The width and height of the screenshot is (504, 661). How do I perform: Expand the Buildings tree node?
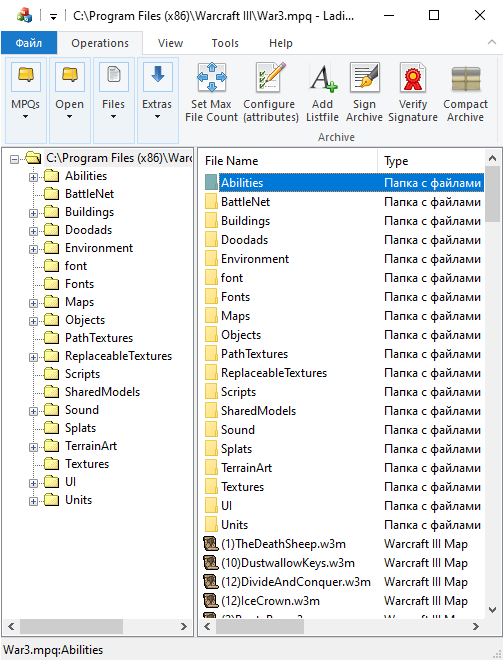pyautogui.click(x=33, y=213)
